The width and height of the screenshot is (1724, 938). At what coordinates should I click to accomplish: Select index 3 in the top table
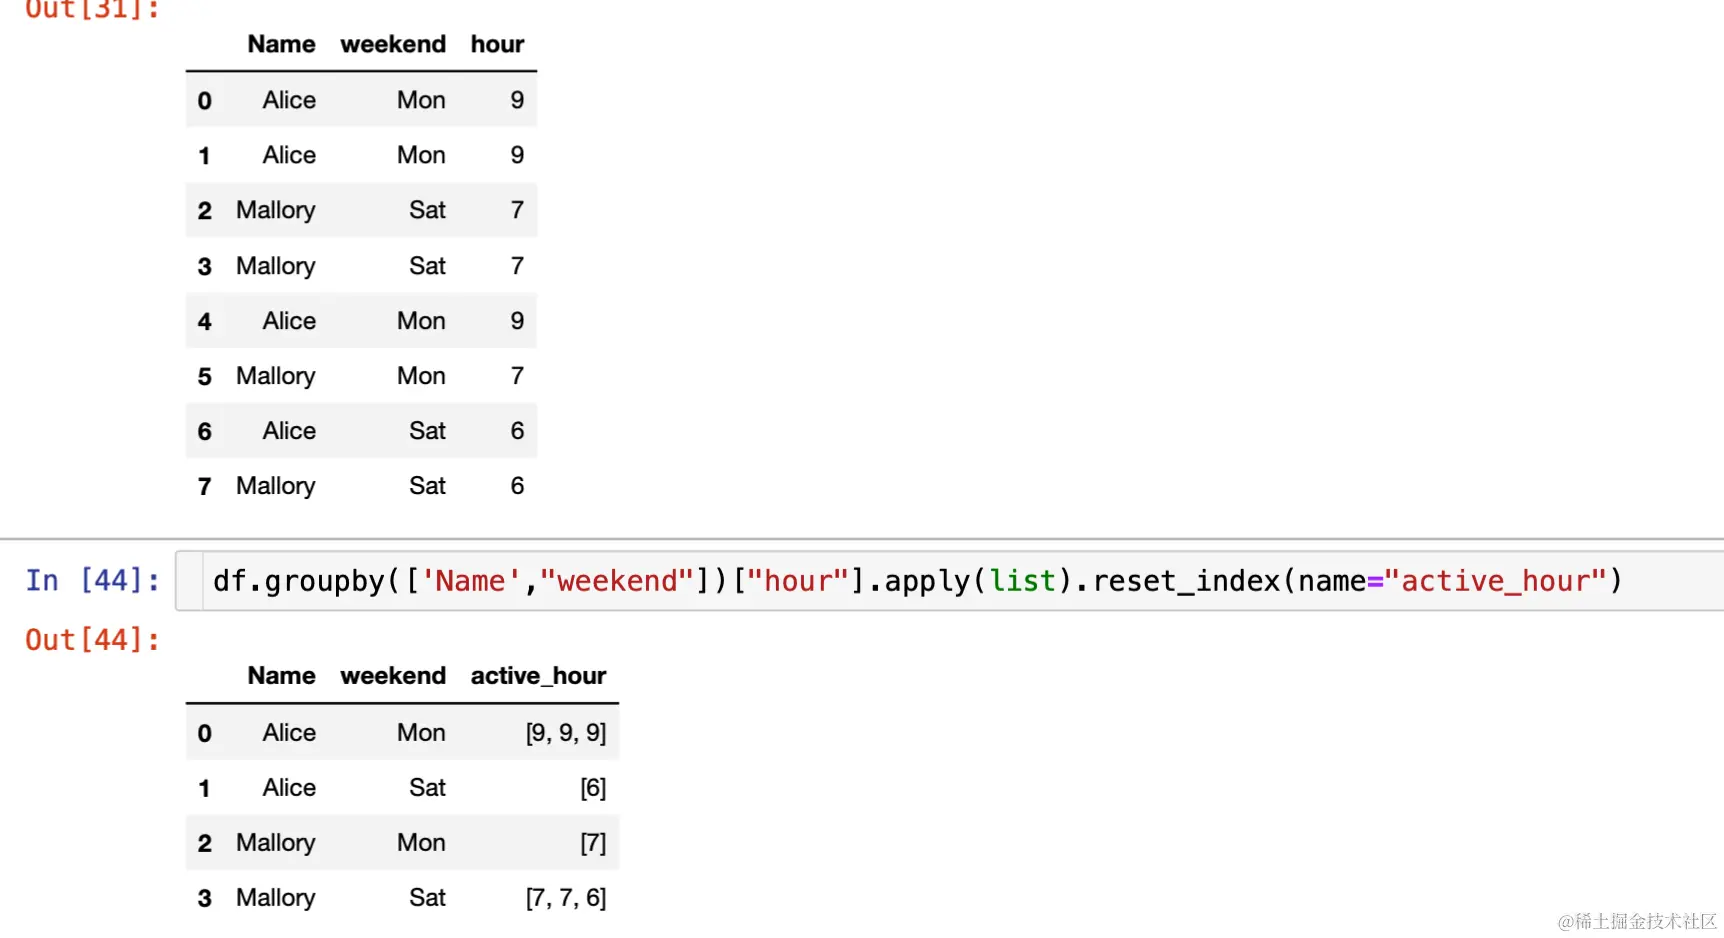[204, 267]
